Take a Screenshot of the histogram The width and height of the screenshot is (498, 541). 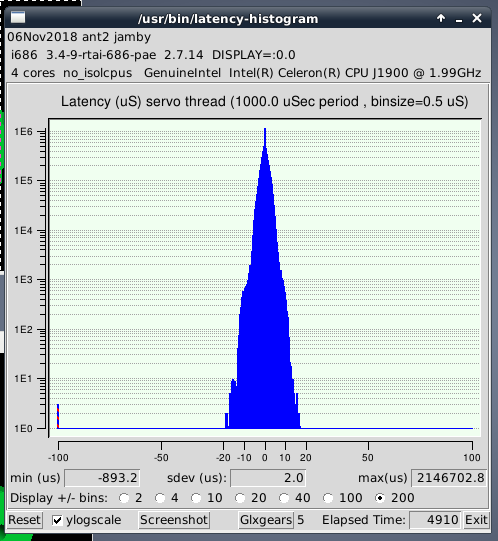tap(174, 520)
